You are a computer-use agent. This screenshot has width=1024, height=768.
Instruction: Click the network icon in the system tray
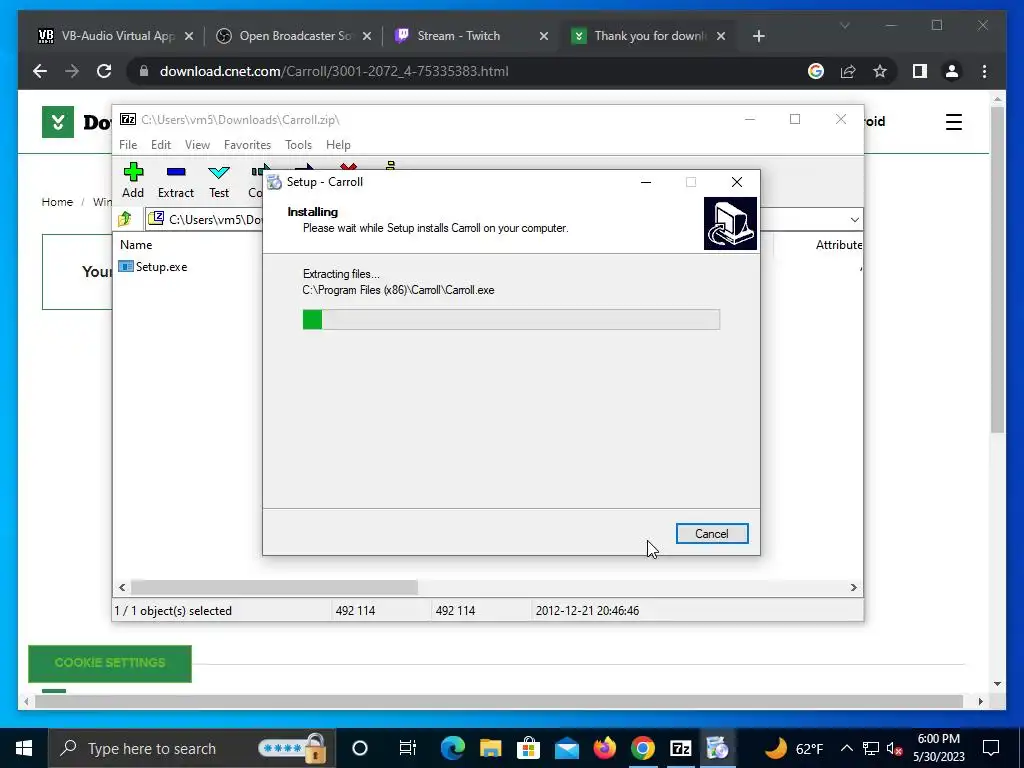pos(871,748)
